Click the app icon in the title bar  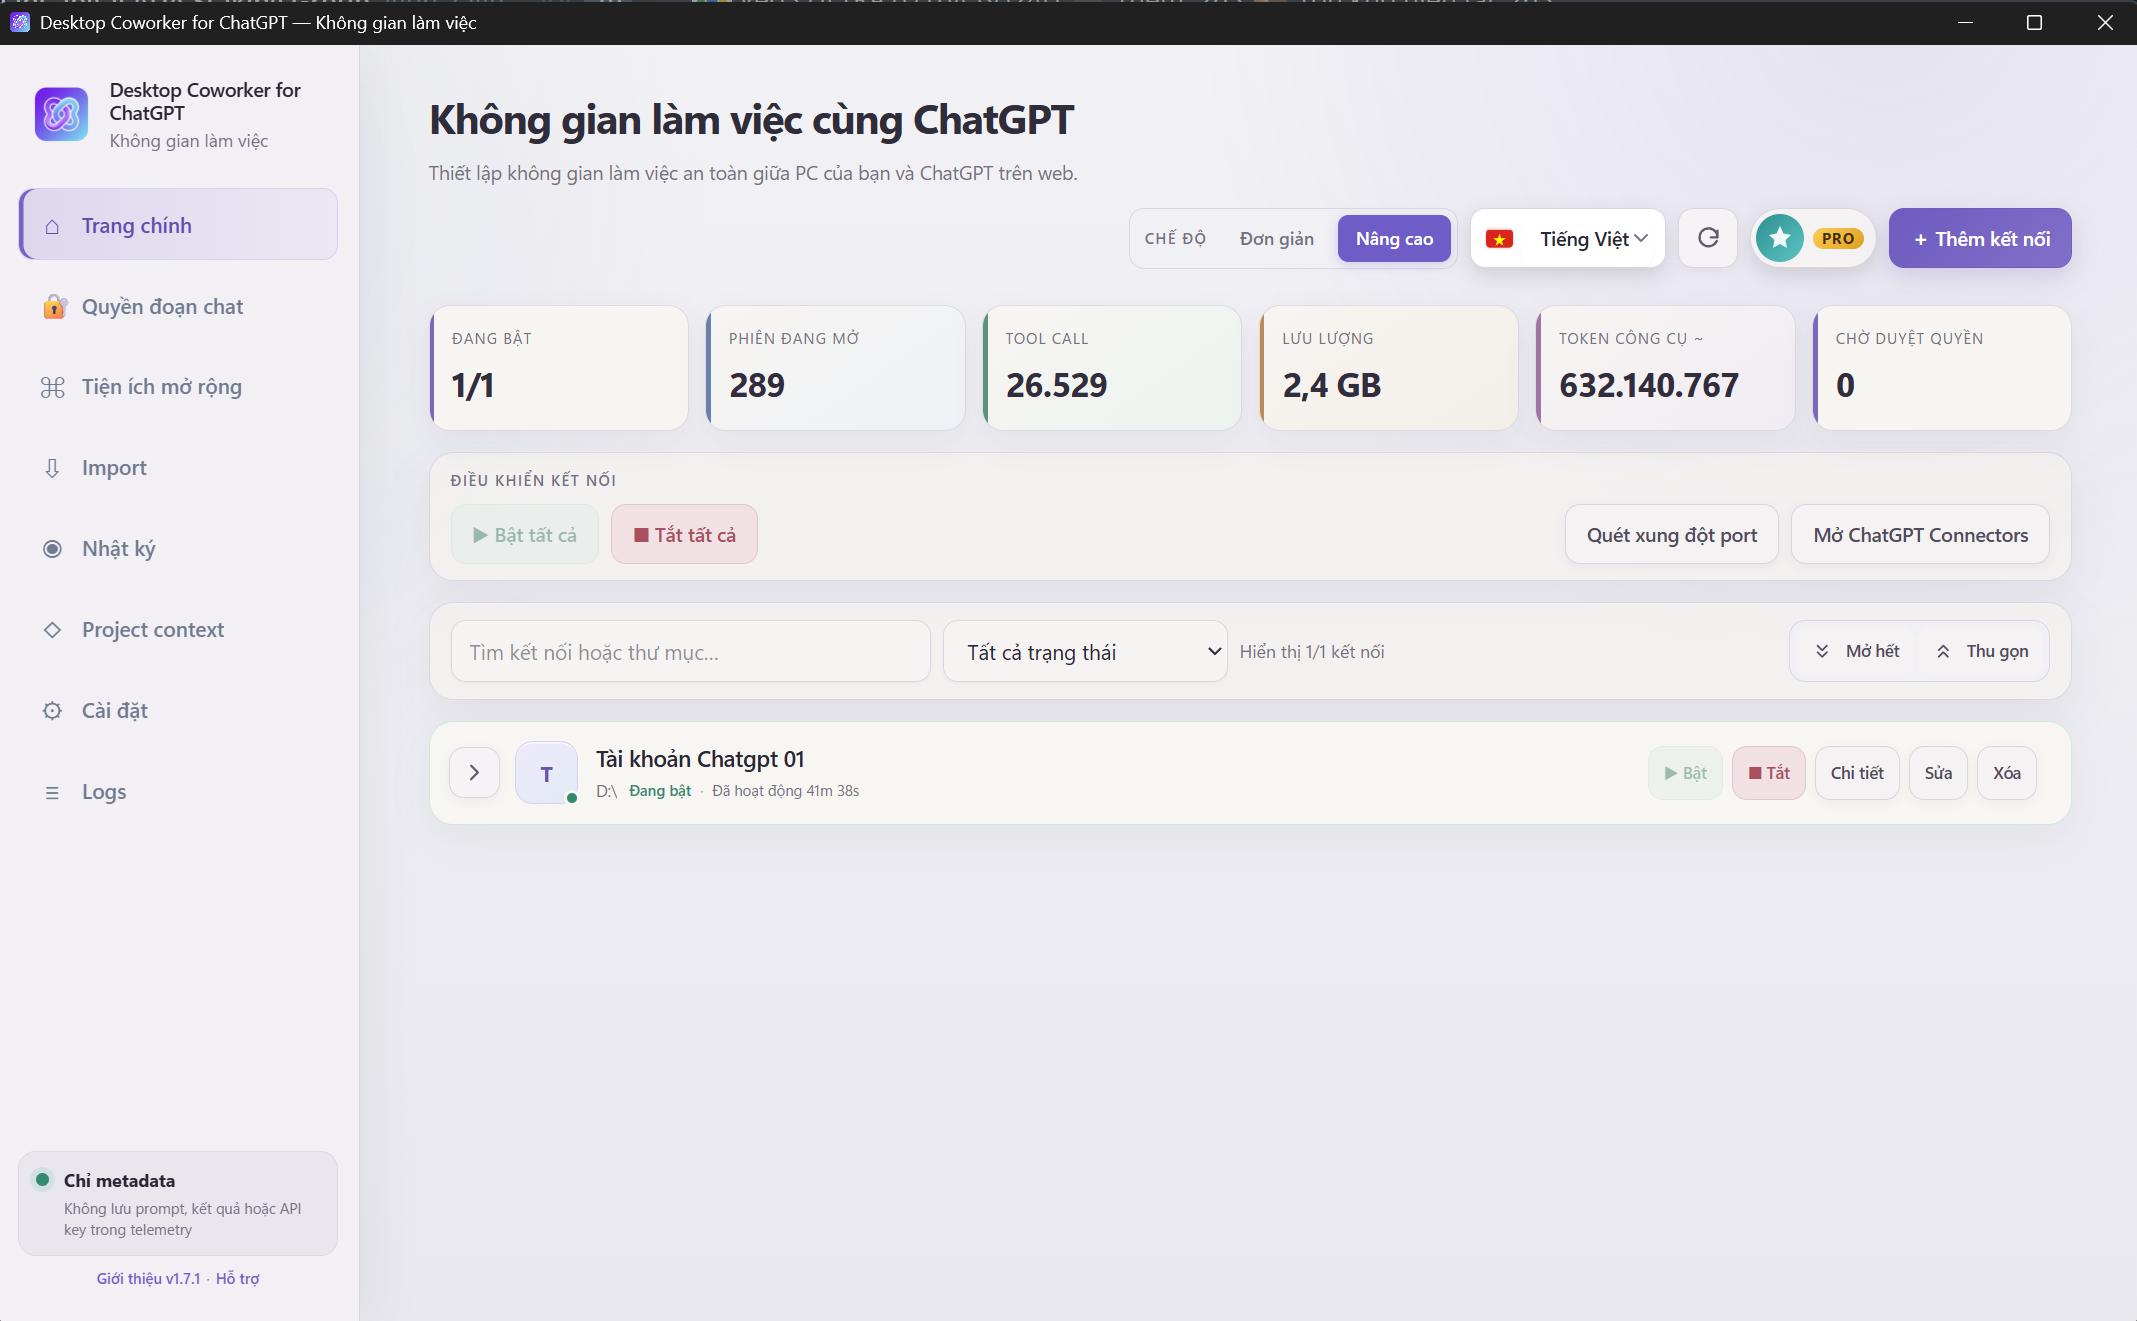[x=20, y=22]
